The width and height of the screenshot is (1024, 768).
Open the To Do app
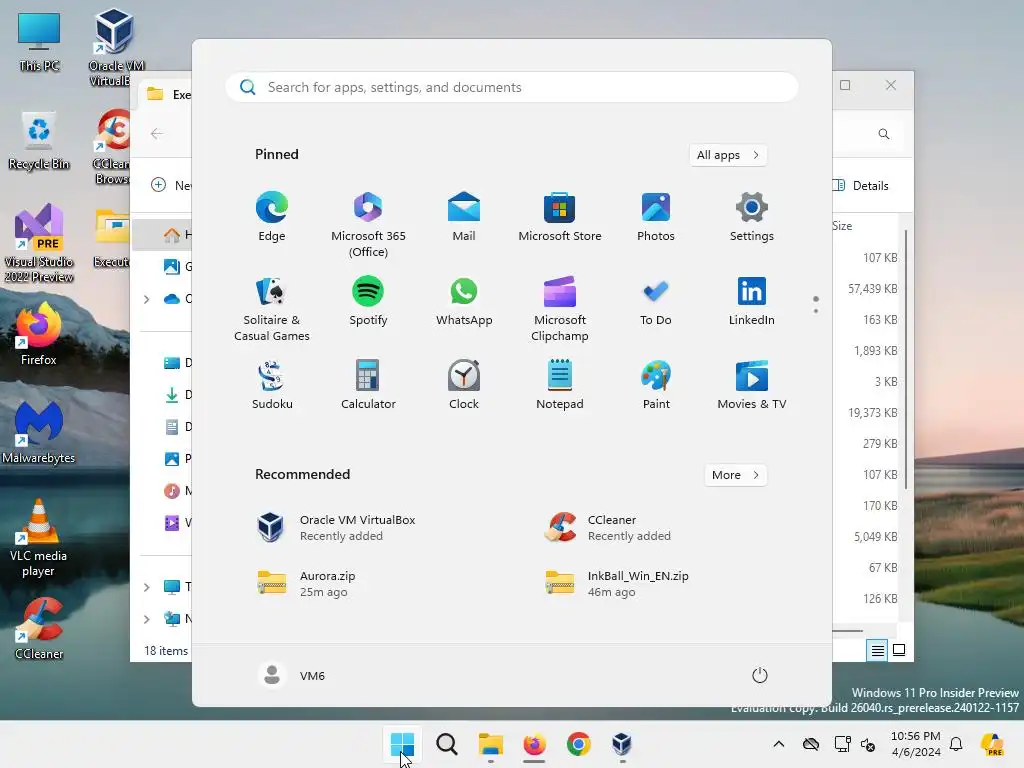[x=656, y=301]
